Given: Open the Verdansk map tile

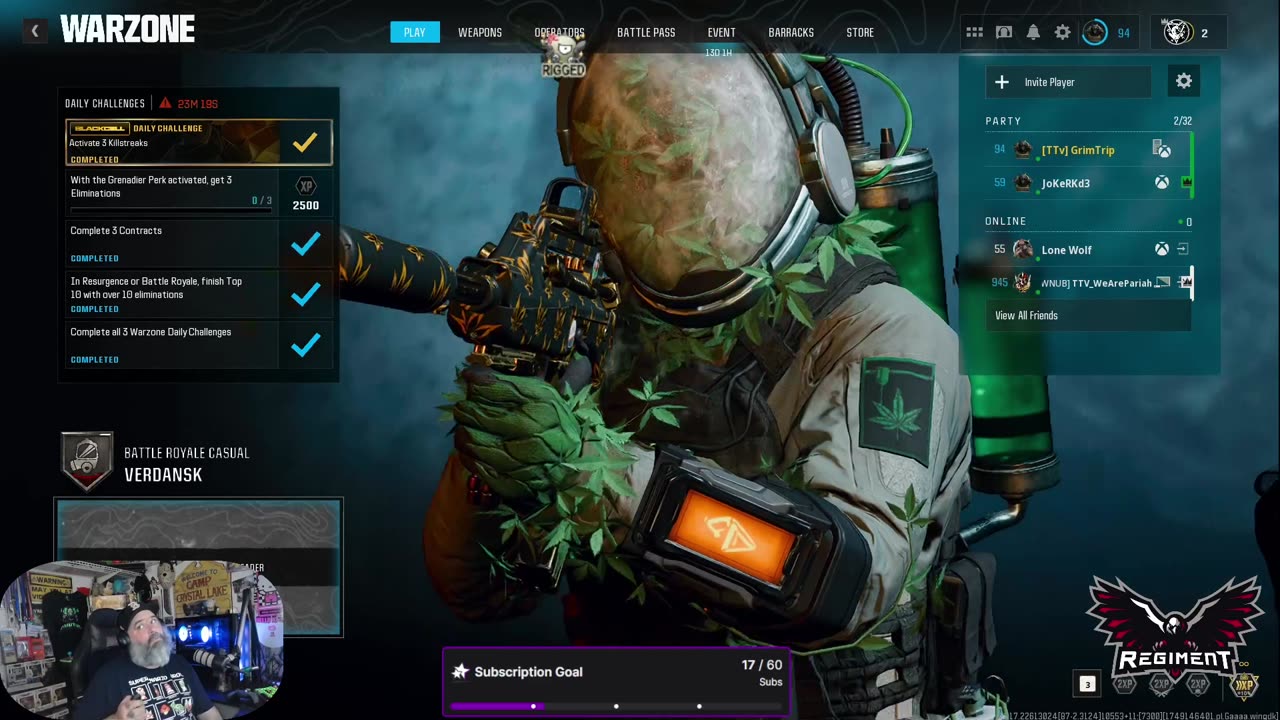Looking at the screenshot, I should pos(199,567).
